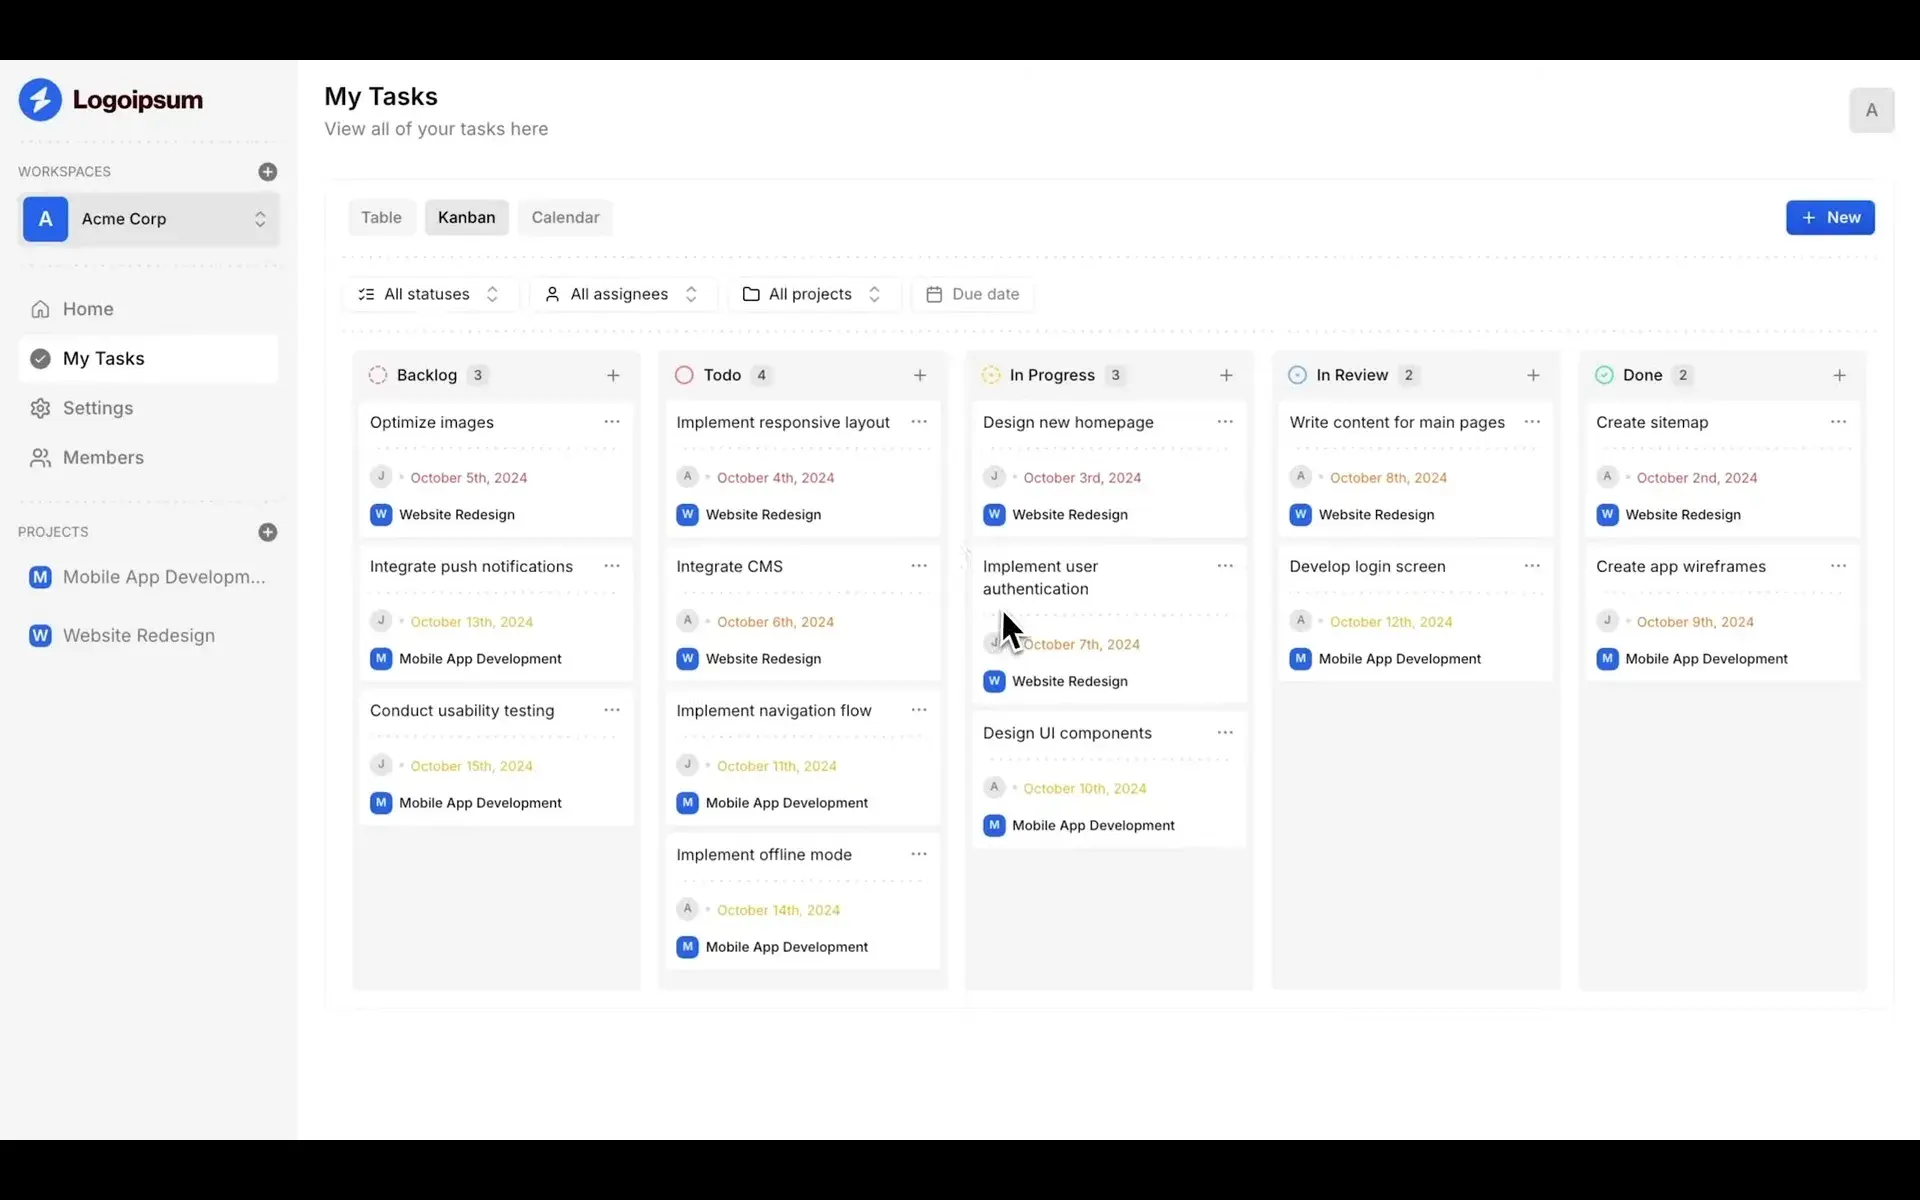Viewport: 1920px width, 1200px height.
Task: Switch to the Calendar view tab
Action: pyautogui.click(x=565, y=217)
